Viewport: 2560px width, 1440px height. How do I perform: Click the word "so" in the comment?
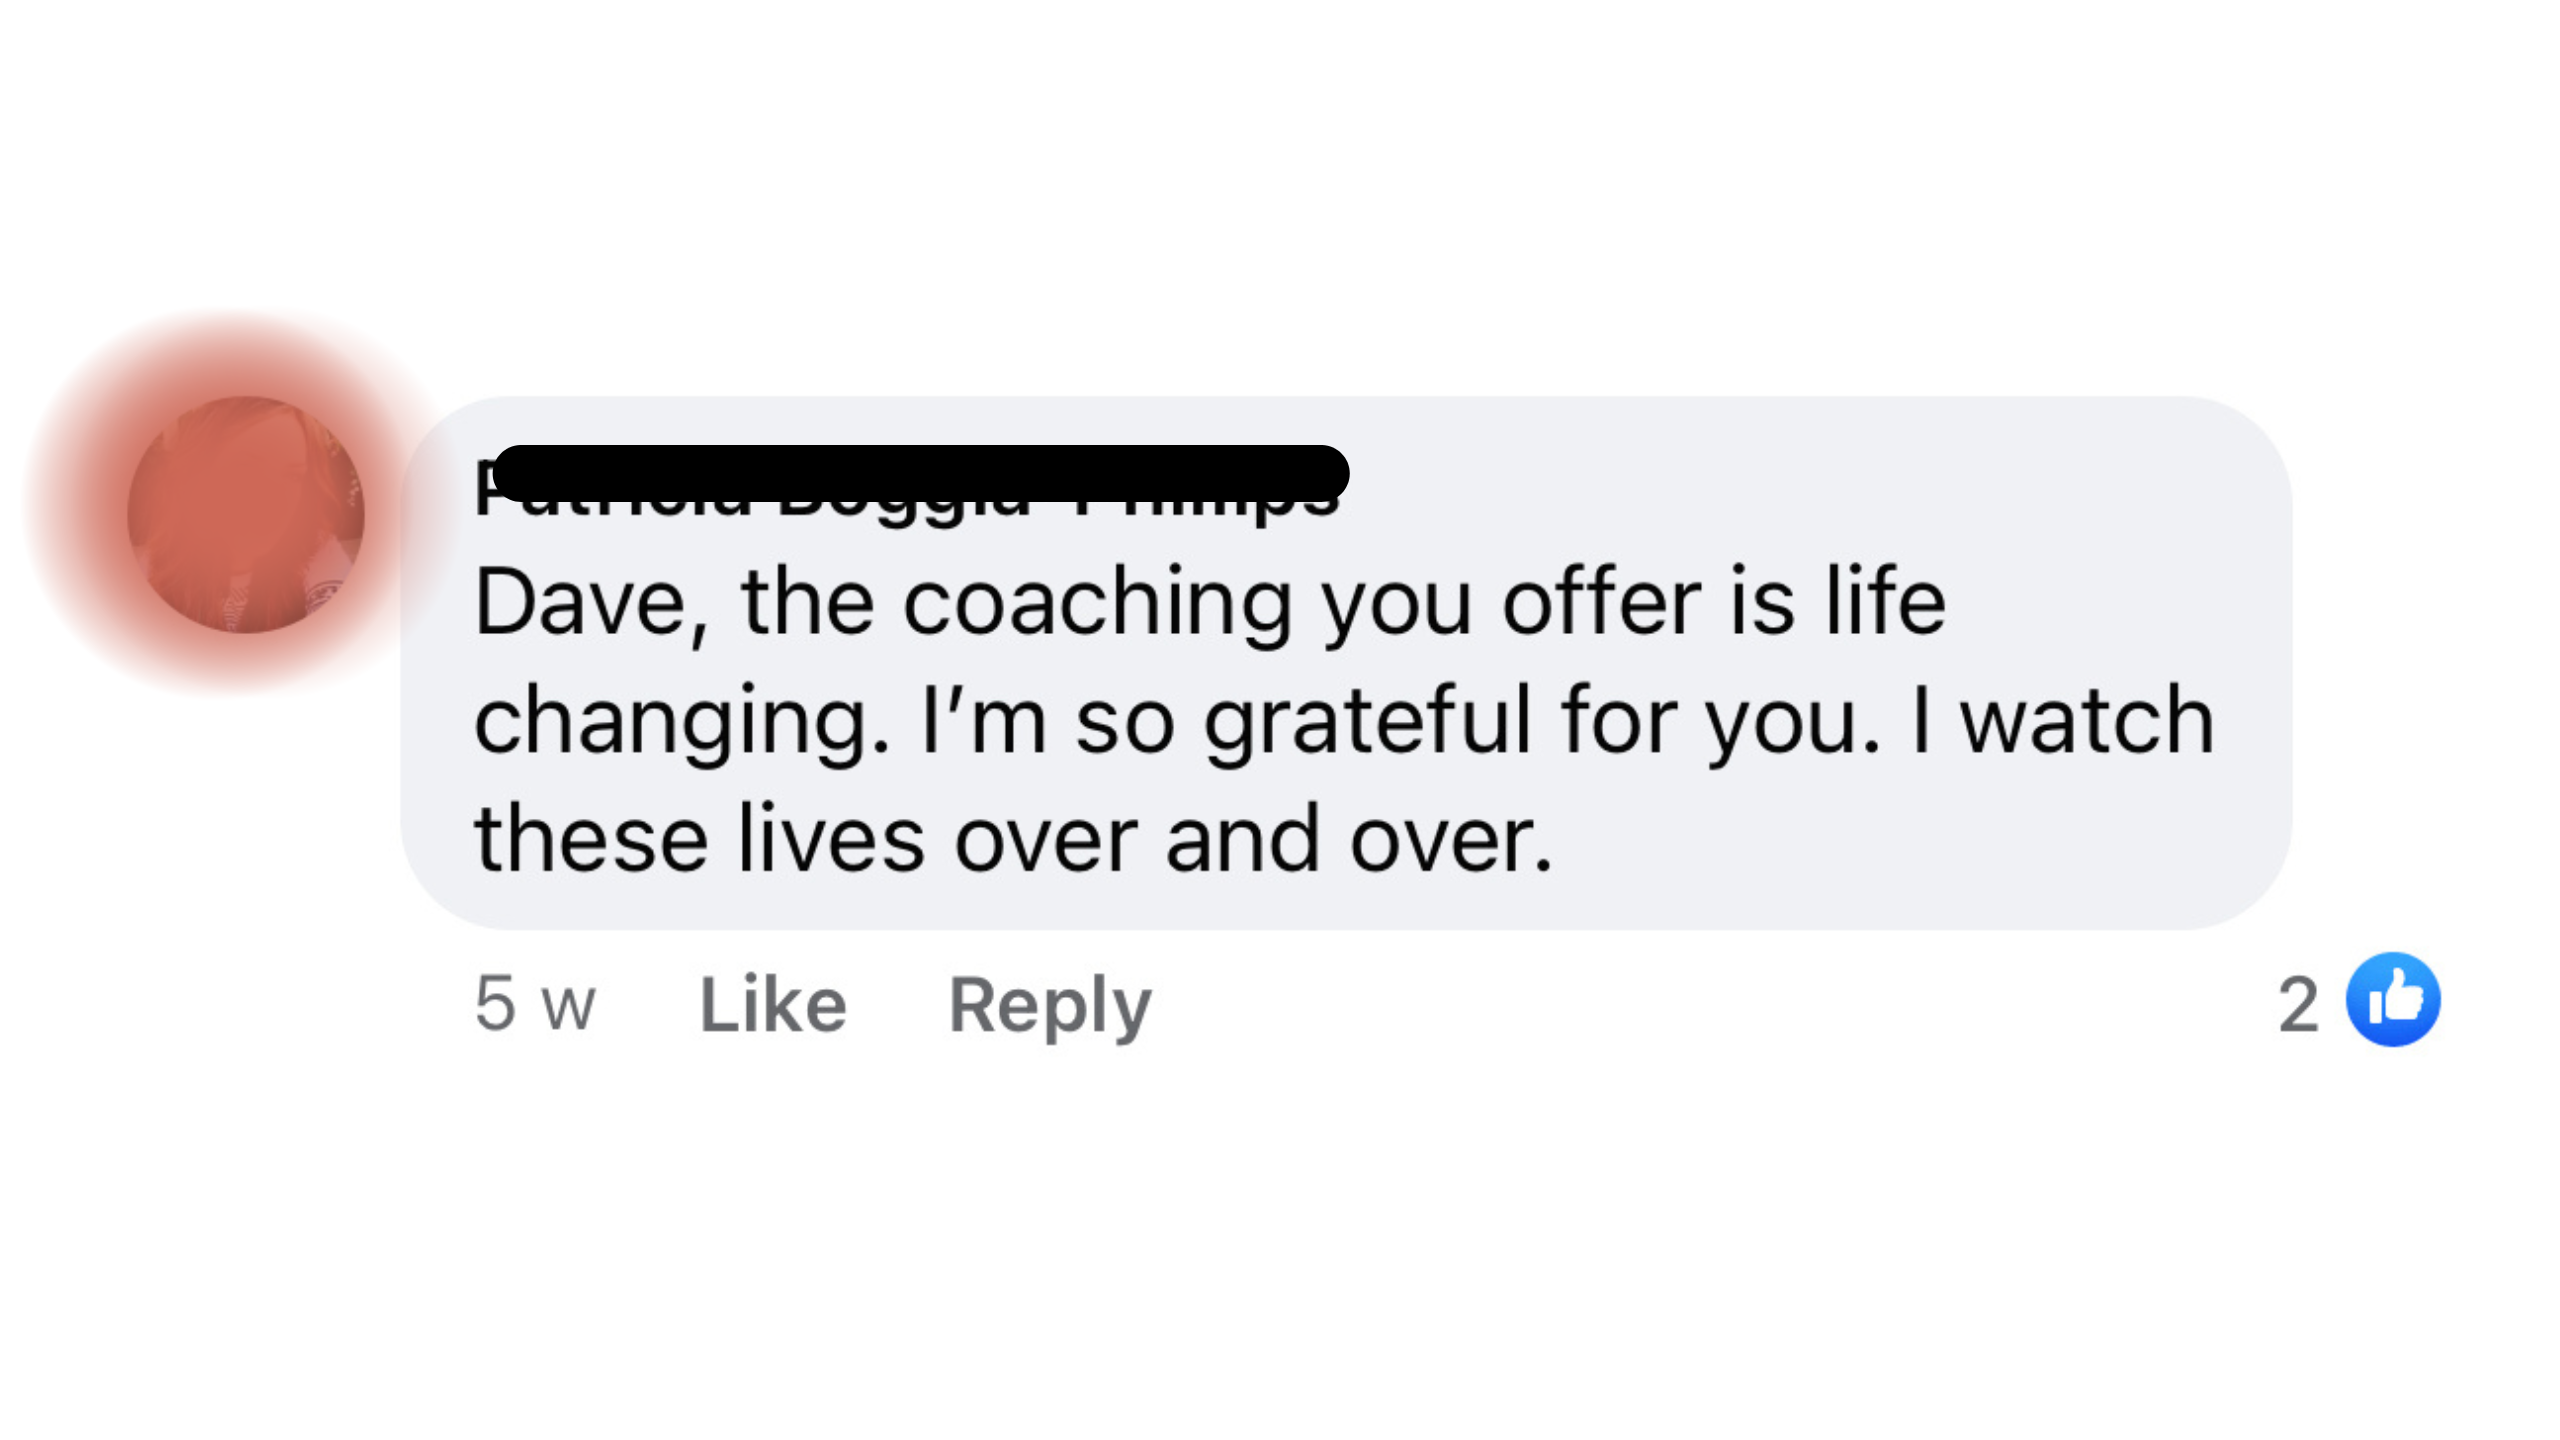coord(1124,722)
